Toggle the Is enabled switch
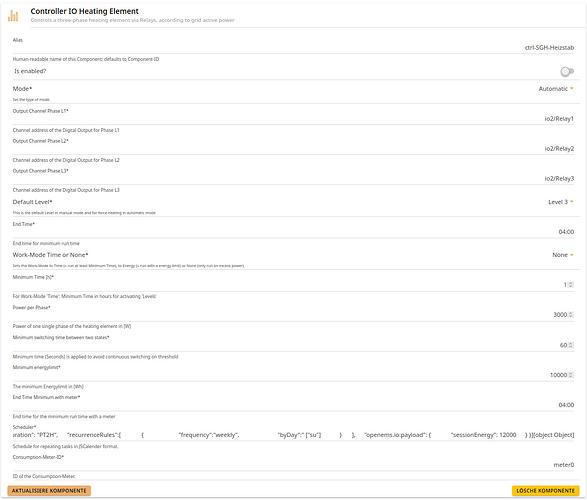The width and height of the screenshot is (587, 500). click(x=567, y=71)
